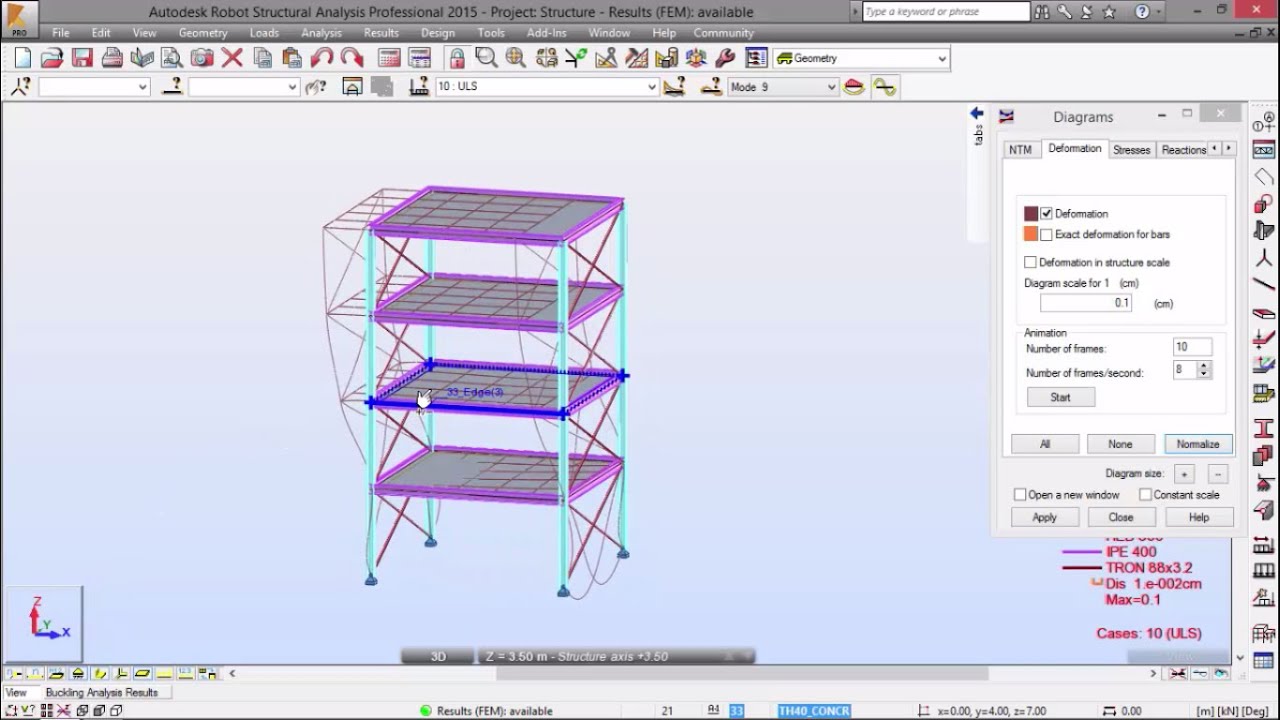Enable Exact deformation for bars
1280x720 pixels.
tap(1046, 234)
